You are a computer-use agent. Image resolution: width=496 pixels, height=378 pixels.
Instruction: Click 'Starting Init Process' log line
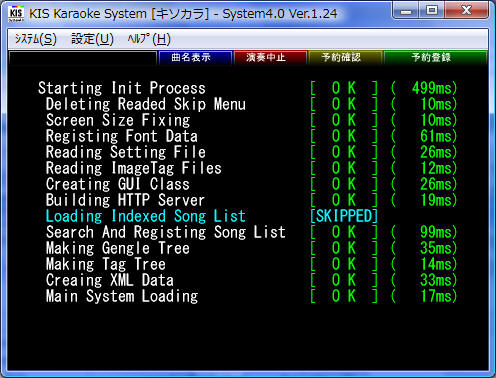tap(122, 88)
